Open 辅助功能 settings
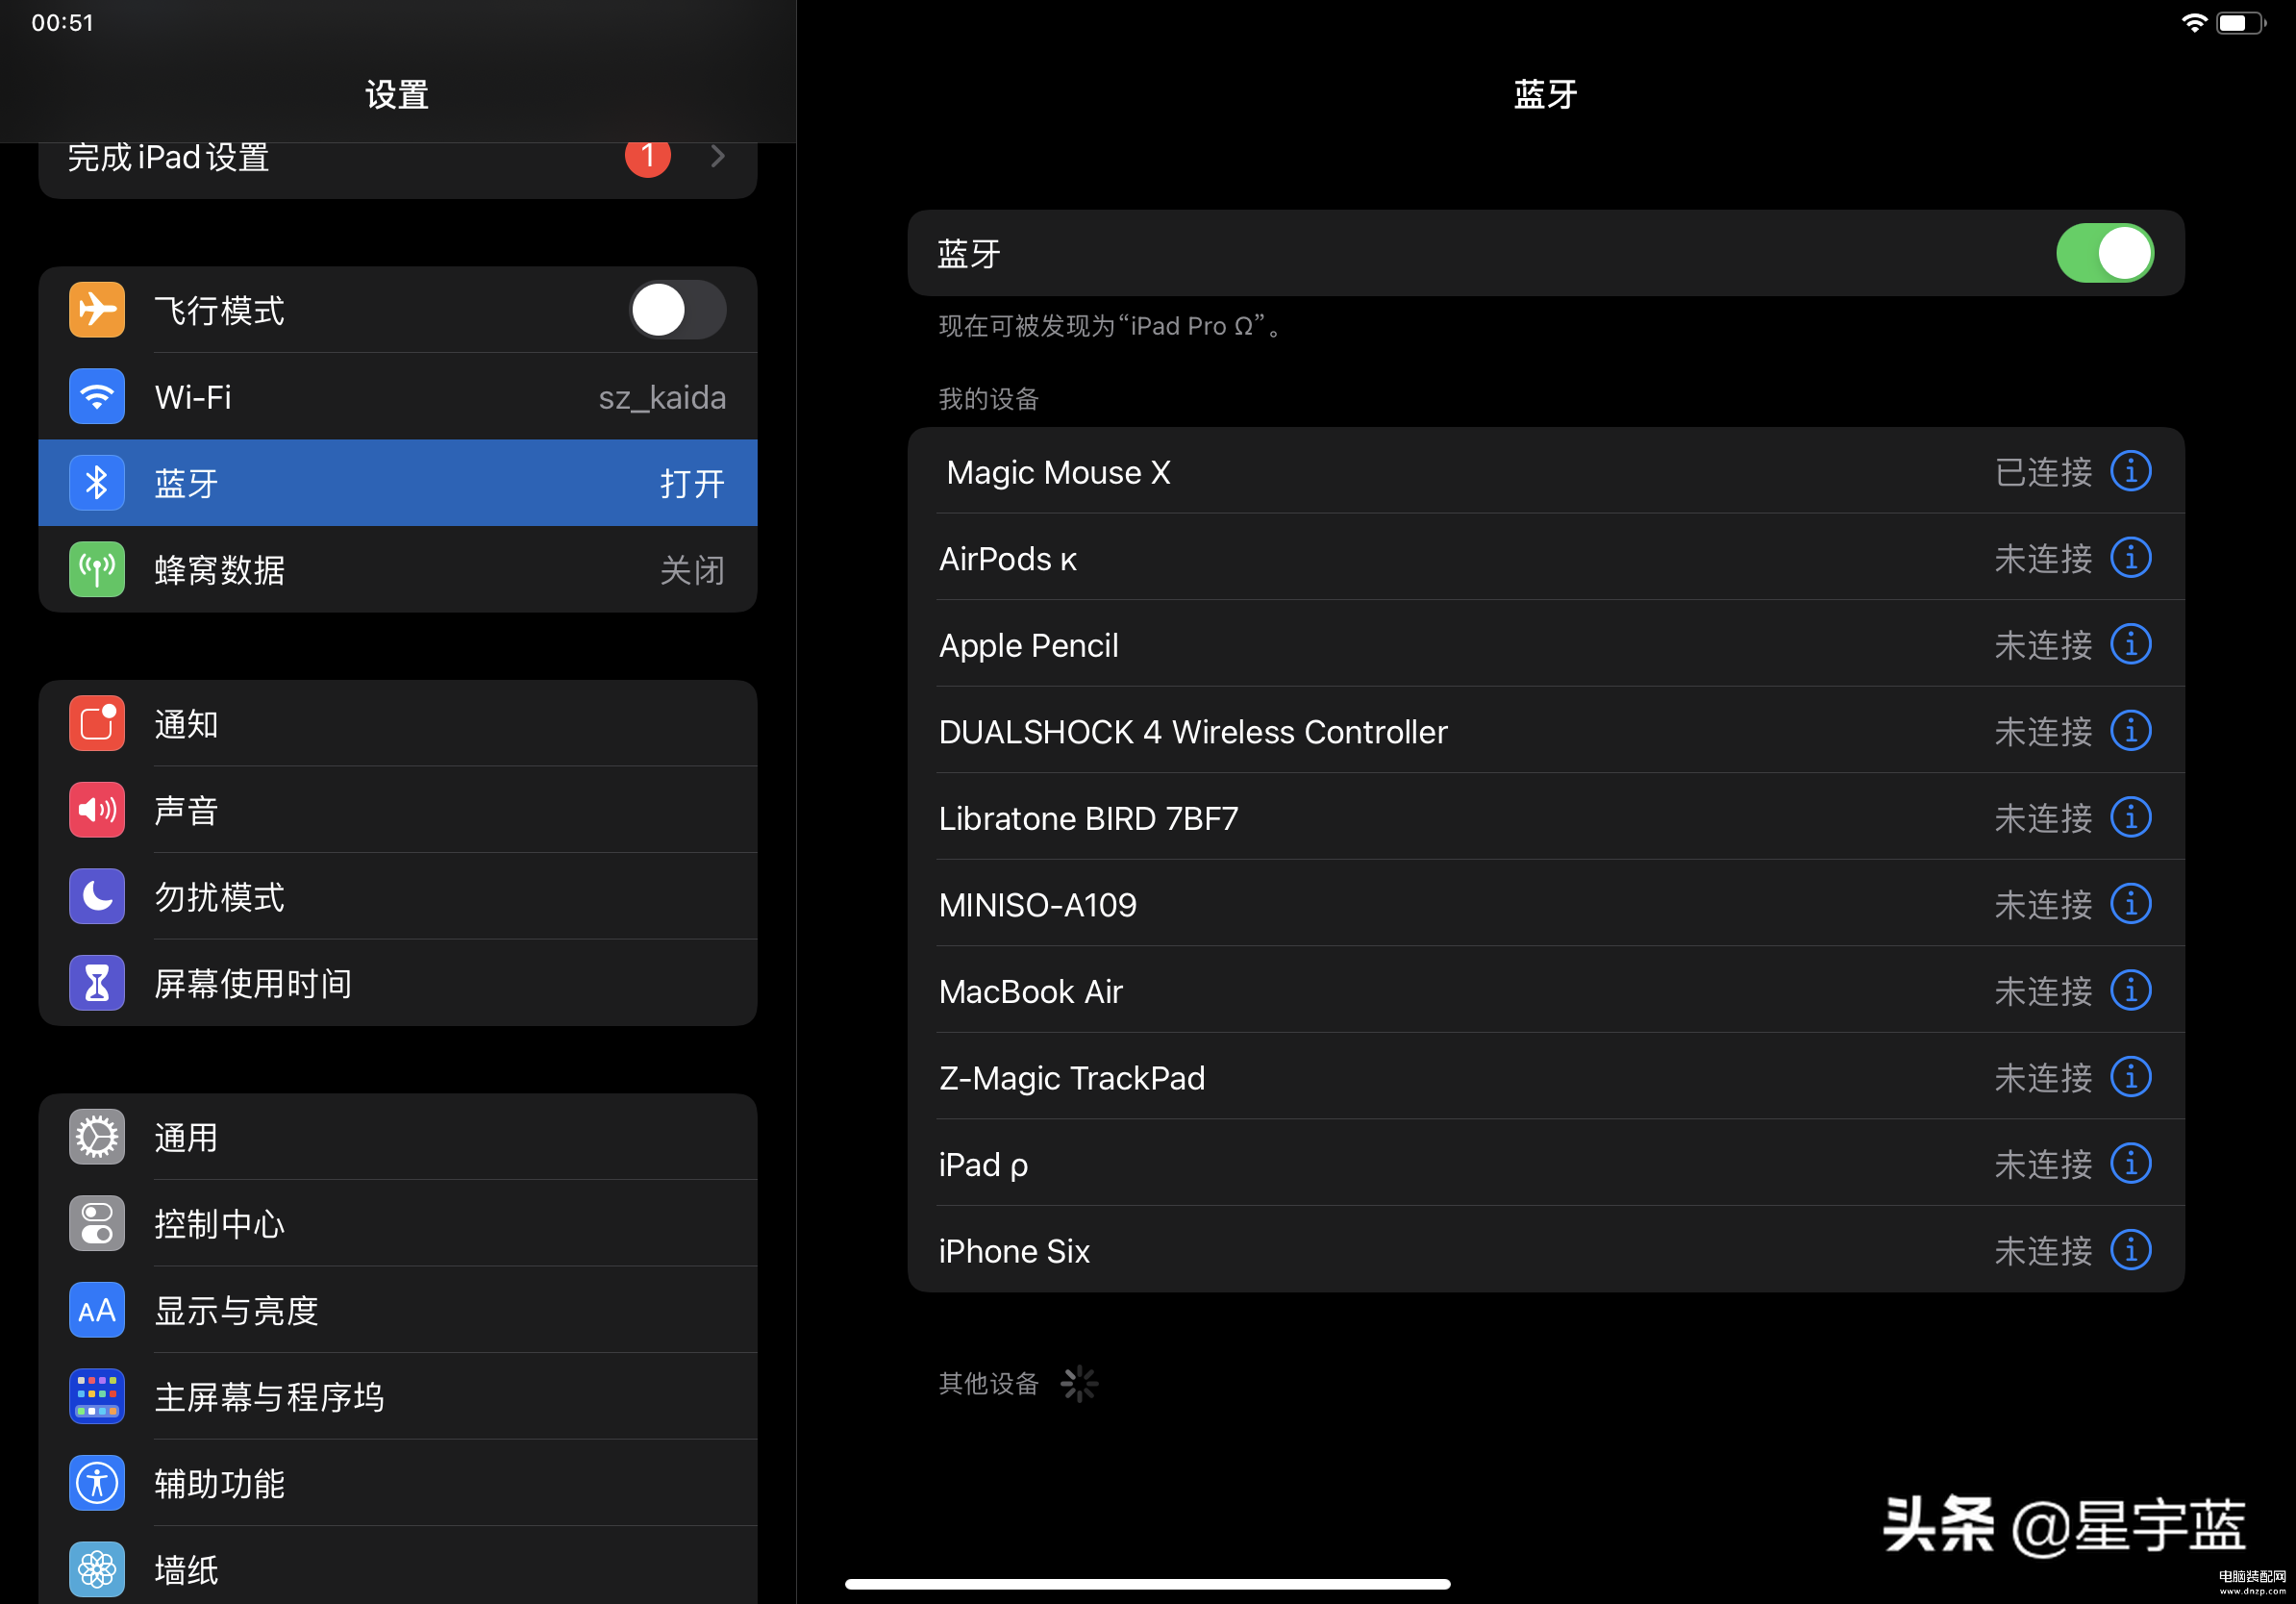Image resolution: width=2296 pixels, height=1604 pixels. pyautogui.click(x=398, y=1483)
